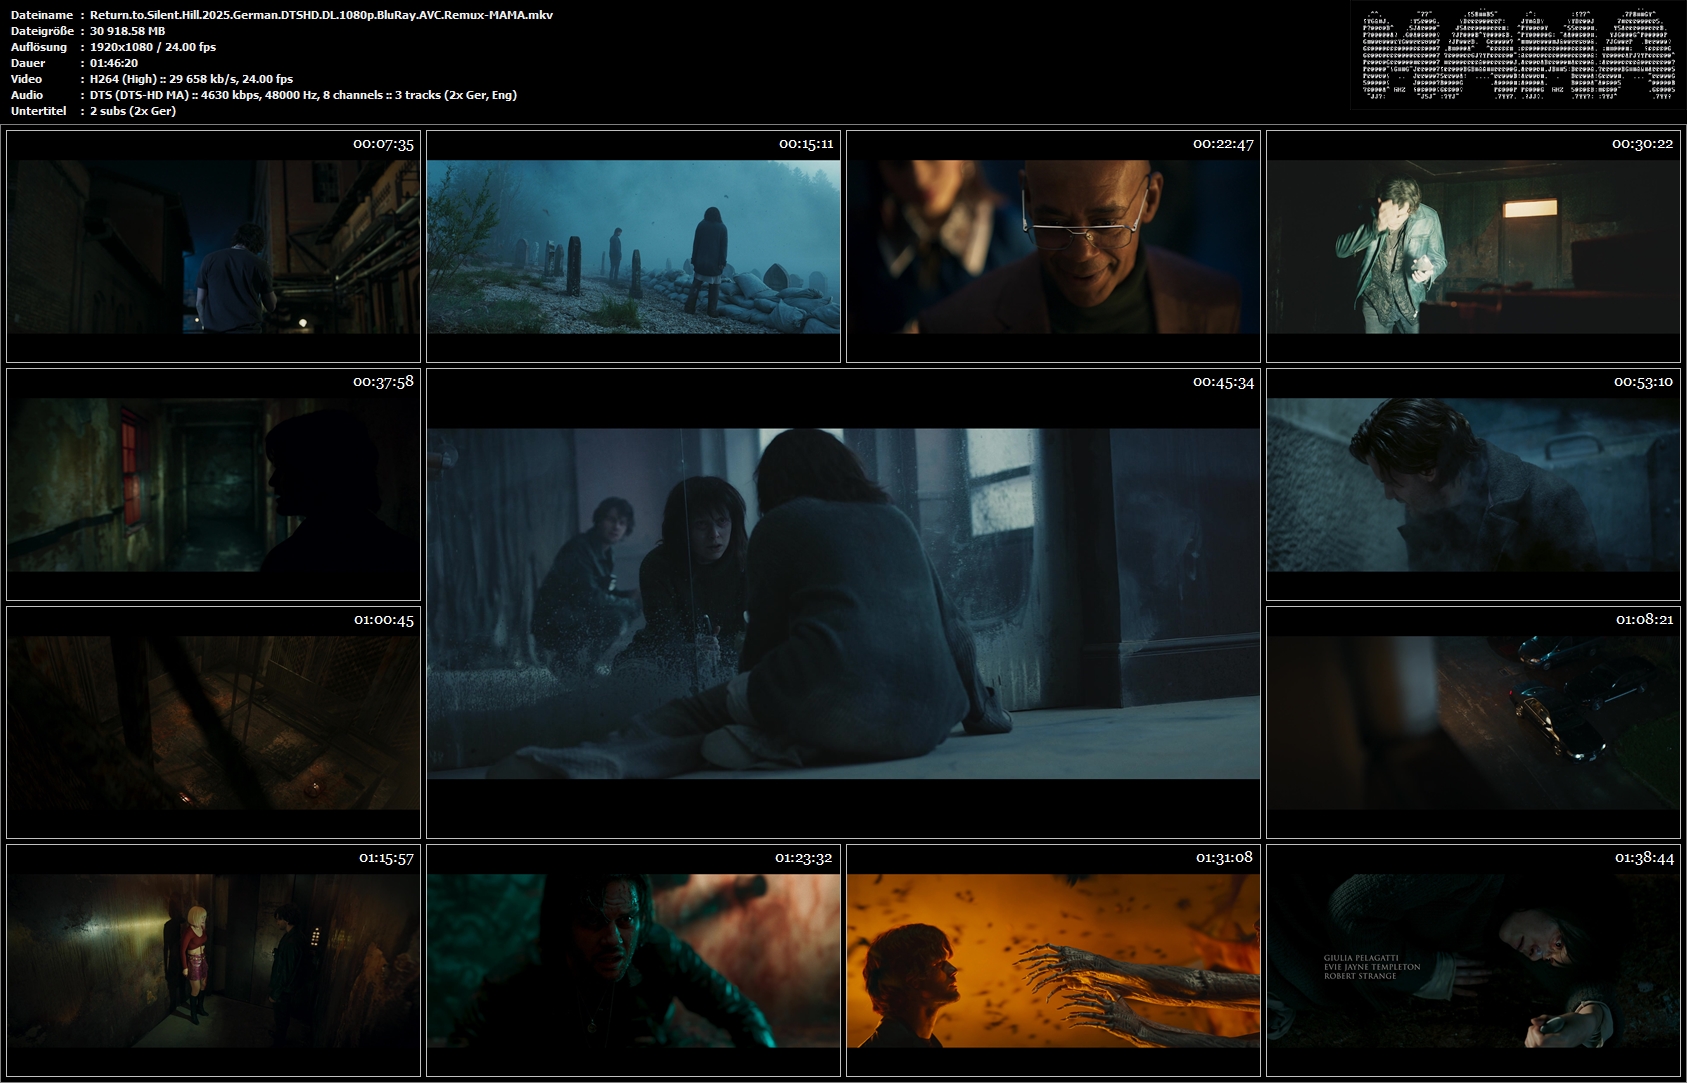Screen dimensions: 1687x1083
Task: Select the frame stamped 00:30:22
Action: click(x=1473, y=246)
